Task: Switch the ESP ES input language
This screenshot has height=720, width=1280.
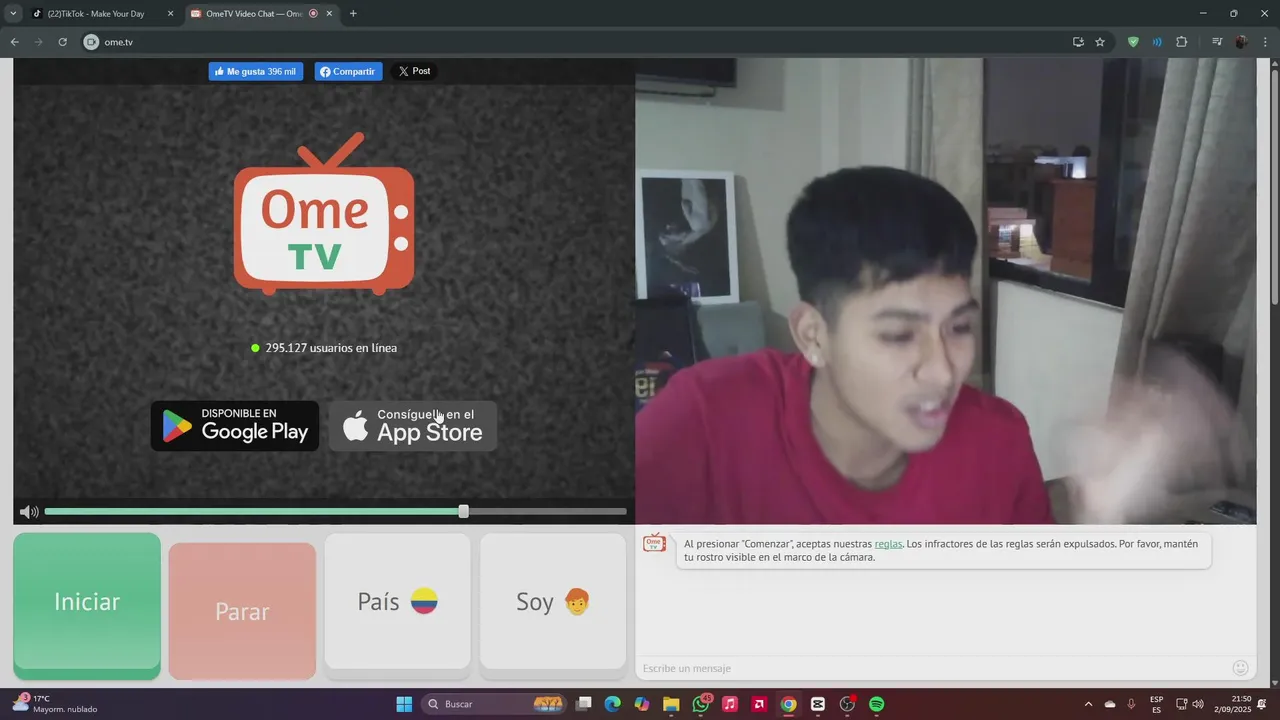Action: tap(1157, 704)
